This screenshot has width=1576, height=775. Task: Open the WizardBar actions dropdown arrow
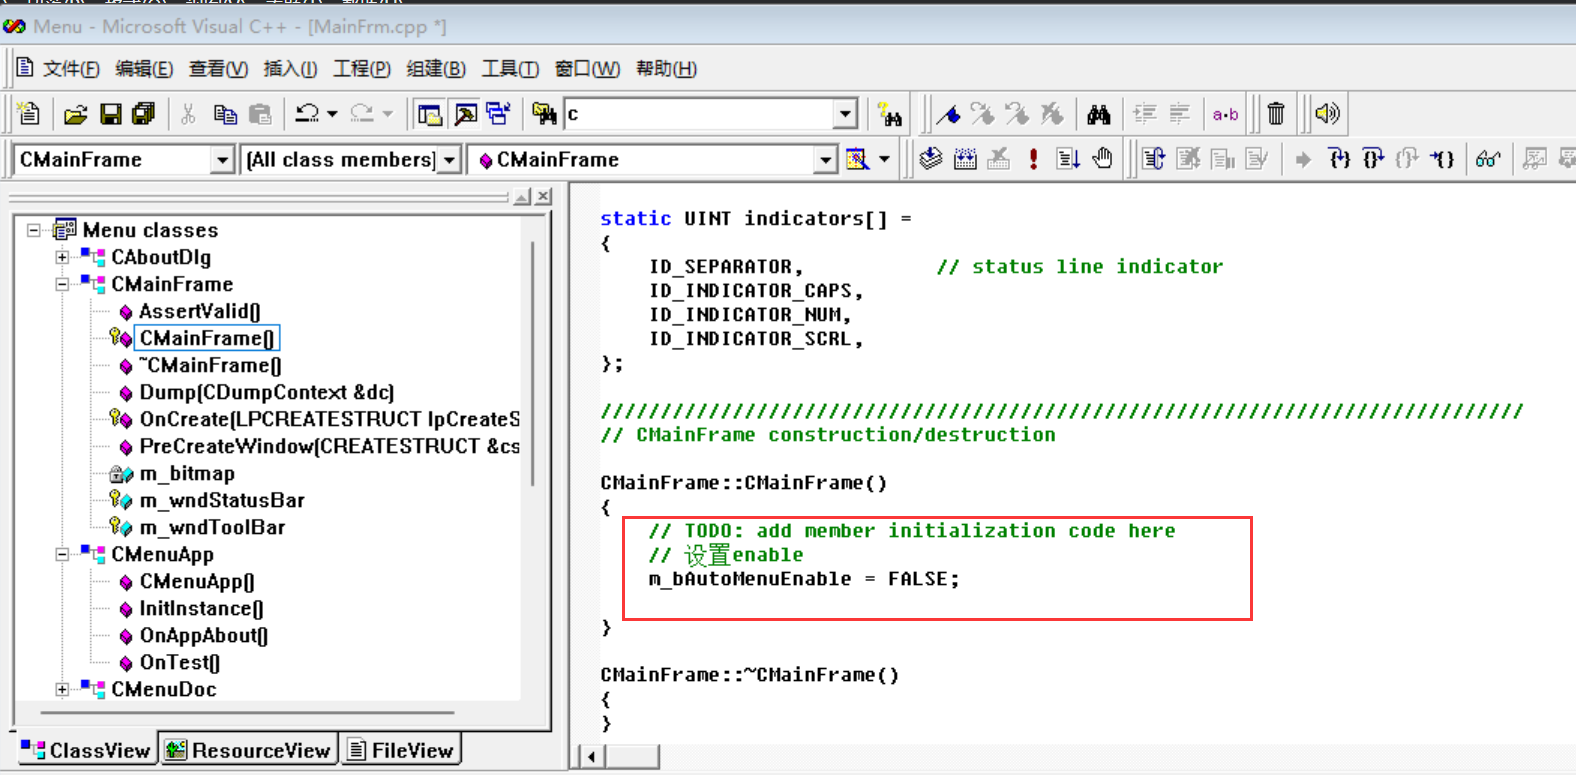(884, 159)
